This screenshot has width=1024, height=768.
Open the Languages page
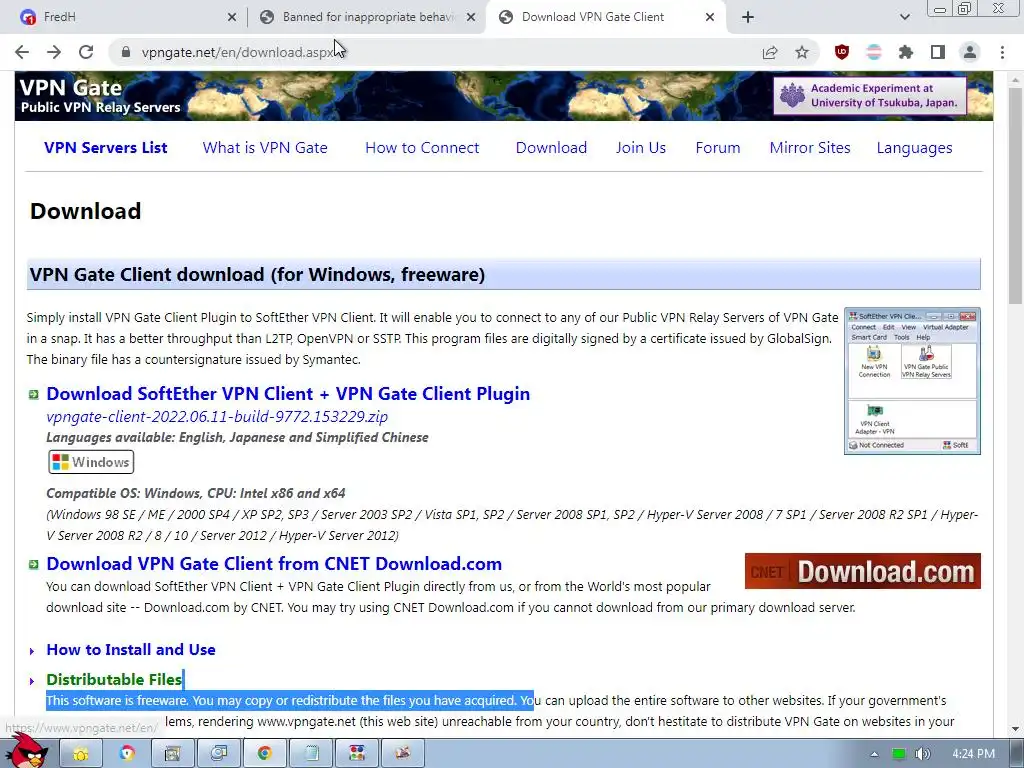(x=914, y=148)
